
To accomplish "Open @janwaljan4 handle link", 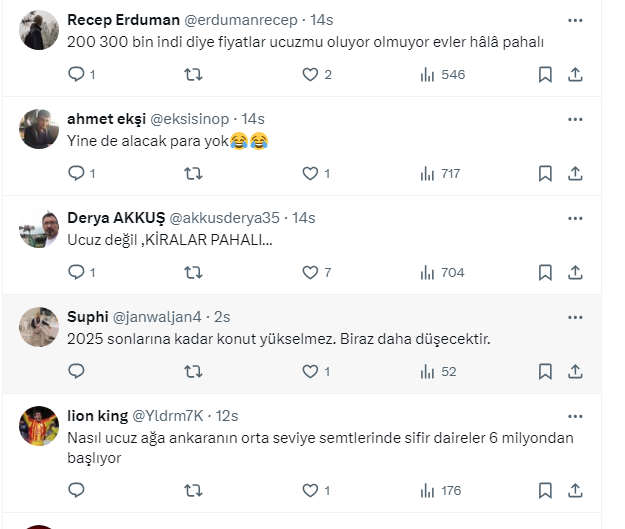I will tap(159, 317).
